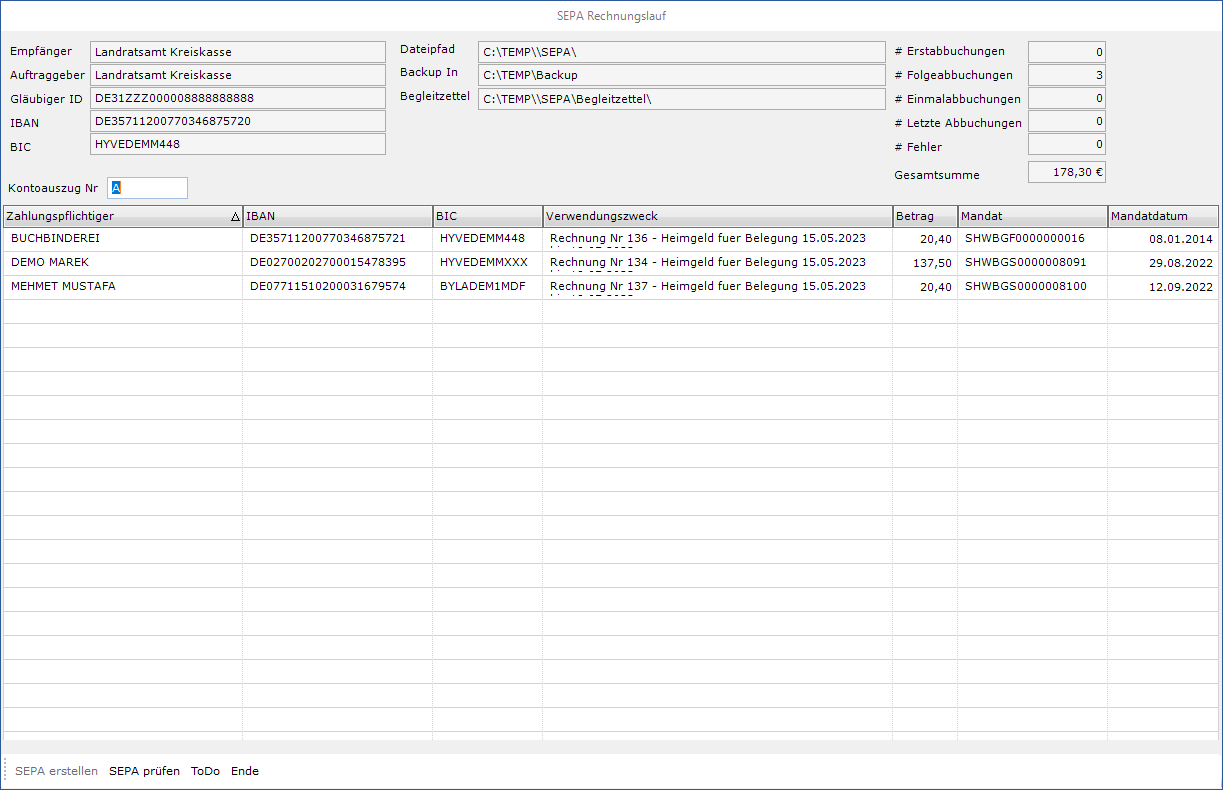This screenshot has height=790, width=1223.
Task: Sort by Verwendungszweck column header
Action: coord(717,216)
